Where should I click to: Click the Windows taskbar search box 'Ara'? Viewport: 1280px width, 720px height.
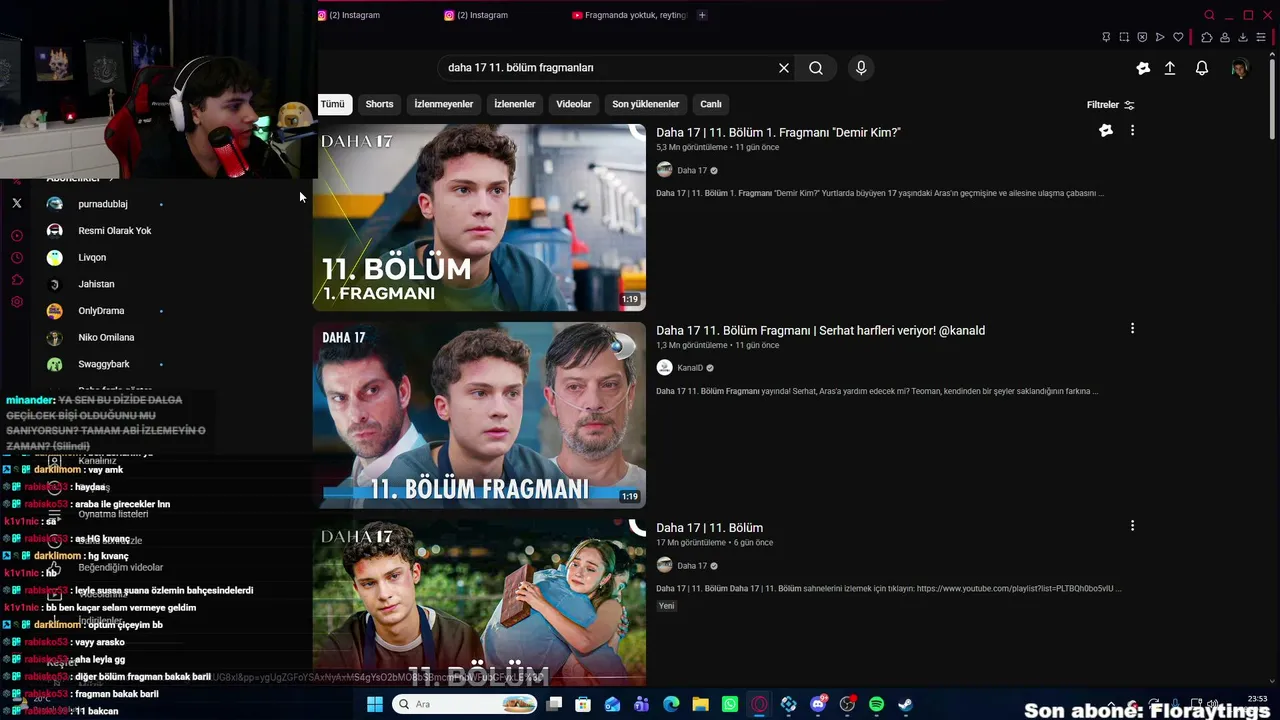465,704
